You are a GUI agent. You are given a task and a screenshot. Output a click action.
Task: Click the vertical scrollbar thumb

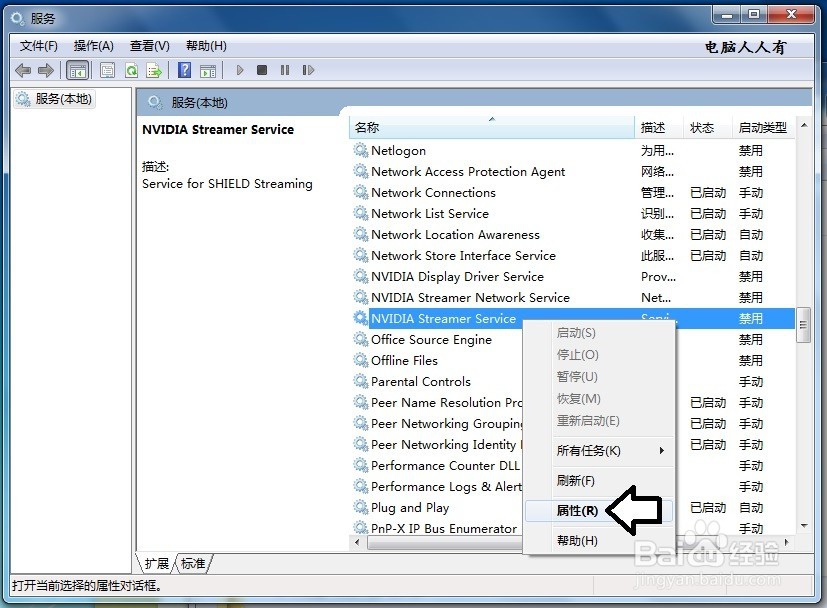tap(803, 325)
